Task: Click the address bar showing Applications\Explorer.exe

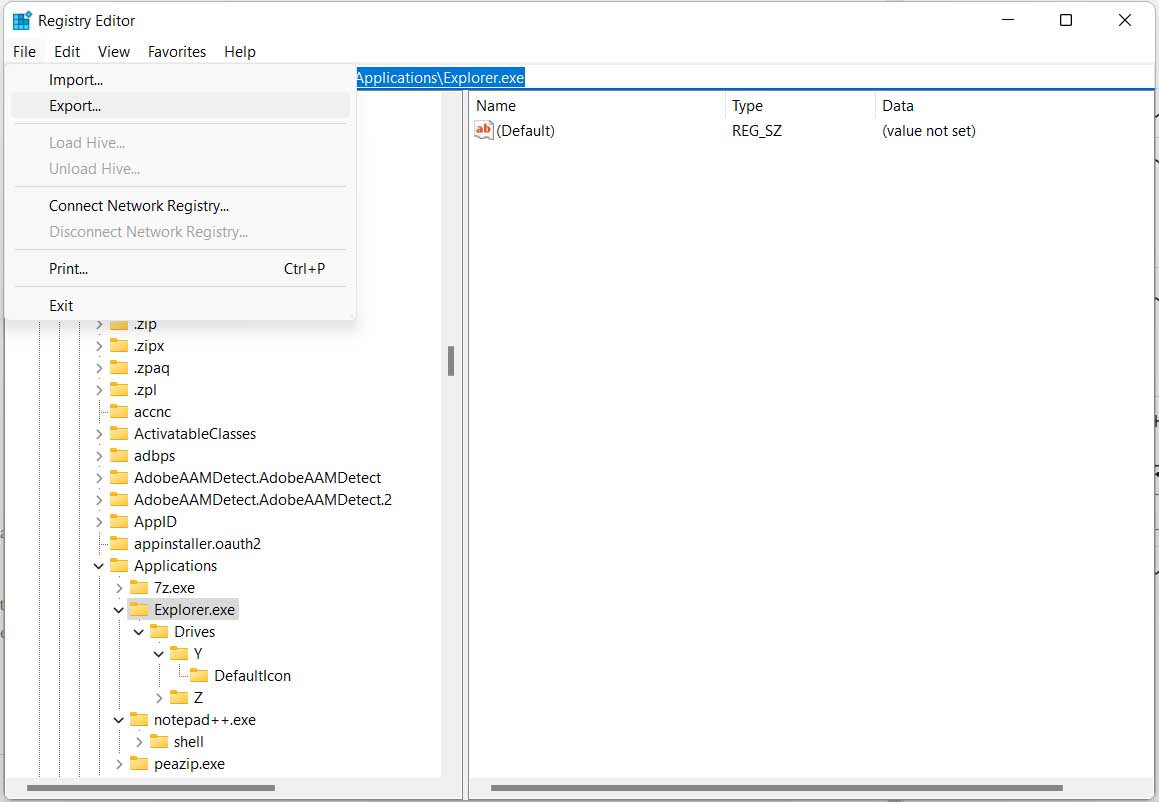Action: [440, 76]
